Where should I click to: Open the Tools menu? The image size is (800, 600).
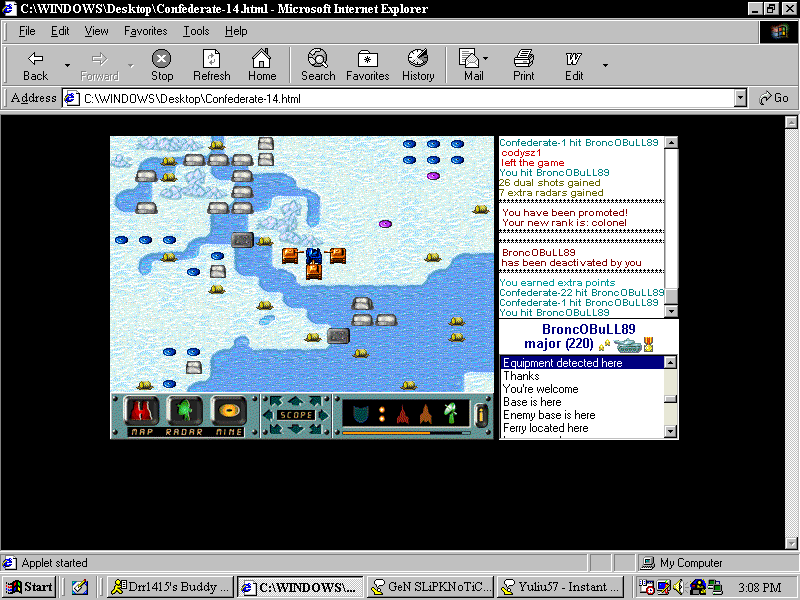(196, 31)
